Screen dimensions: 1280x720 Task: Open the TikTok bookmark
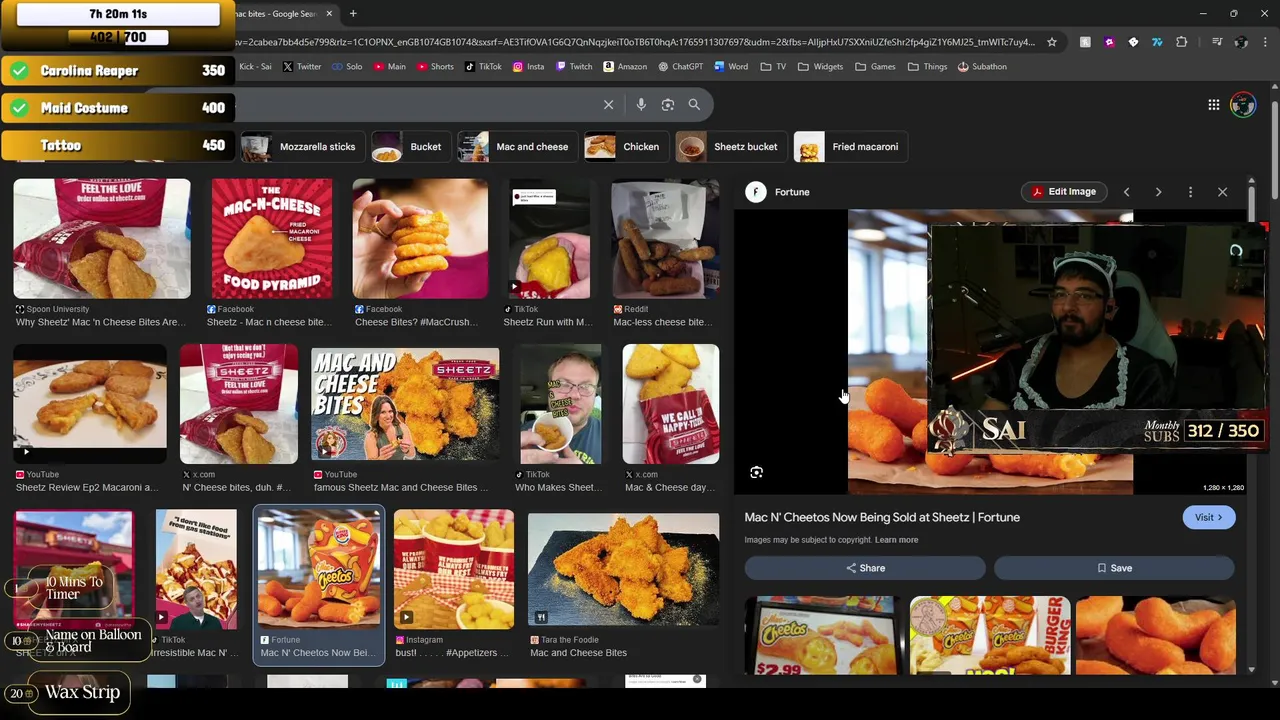pos(483,67)
